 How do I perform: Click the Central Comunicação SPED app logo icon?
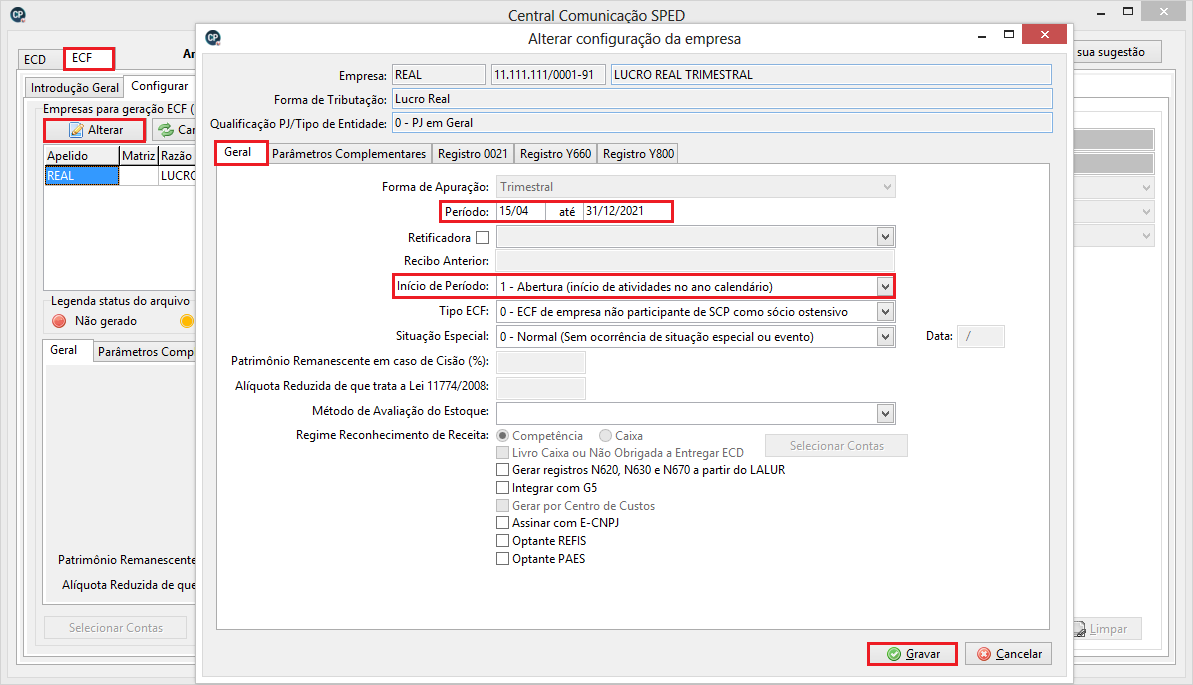tap(17, 14)
